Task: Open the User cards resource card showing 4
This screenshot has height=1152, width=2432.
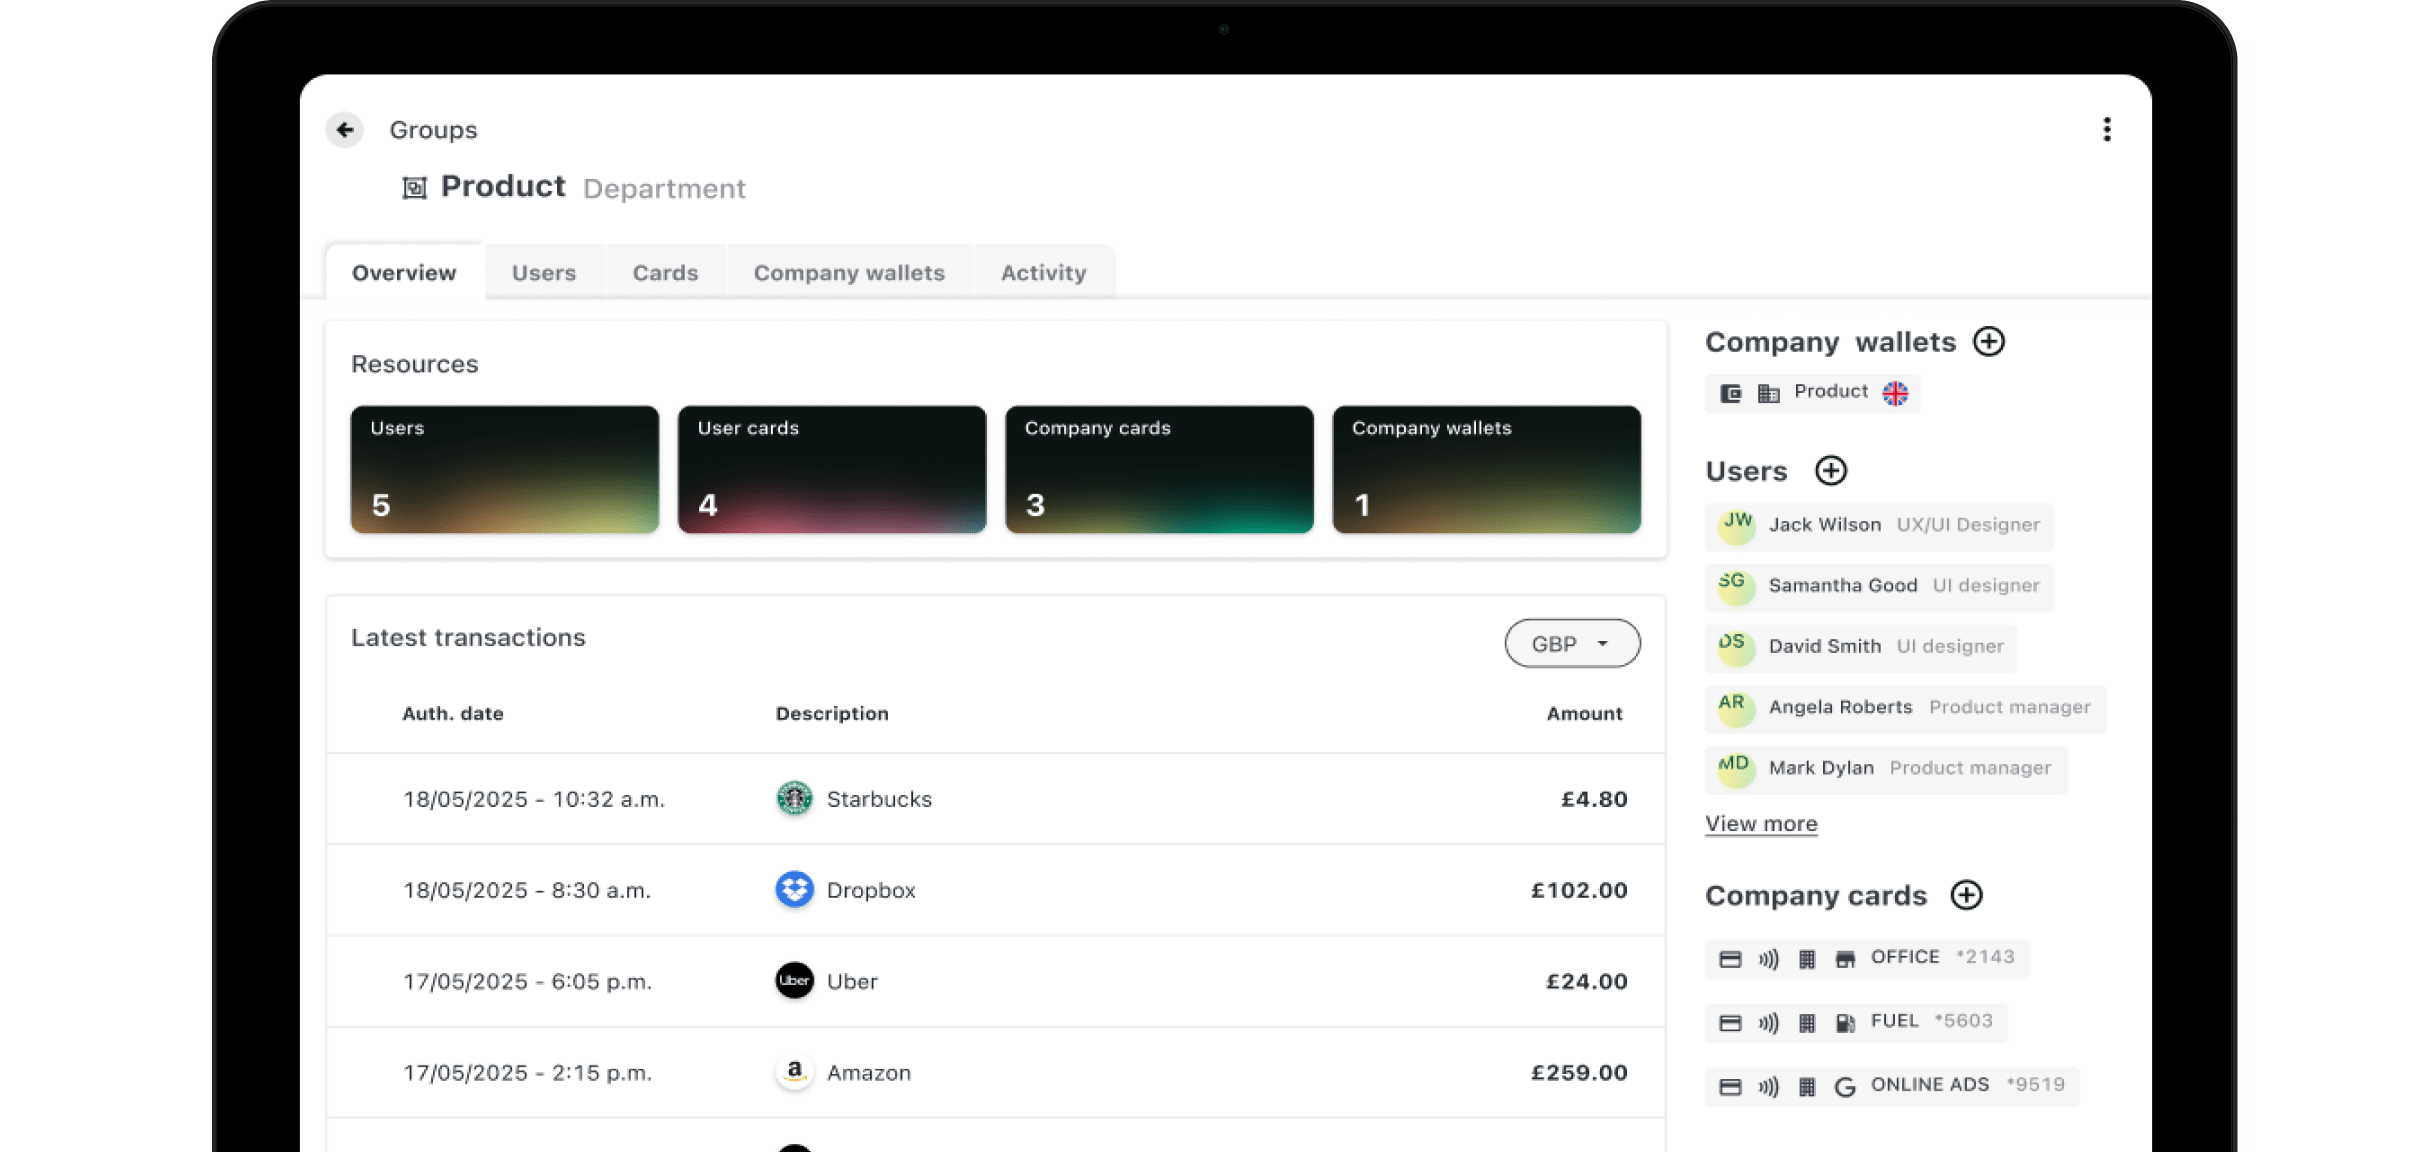Action: coord(832,469)
